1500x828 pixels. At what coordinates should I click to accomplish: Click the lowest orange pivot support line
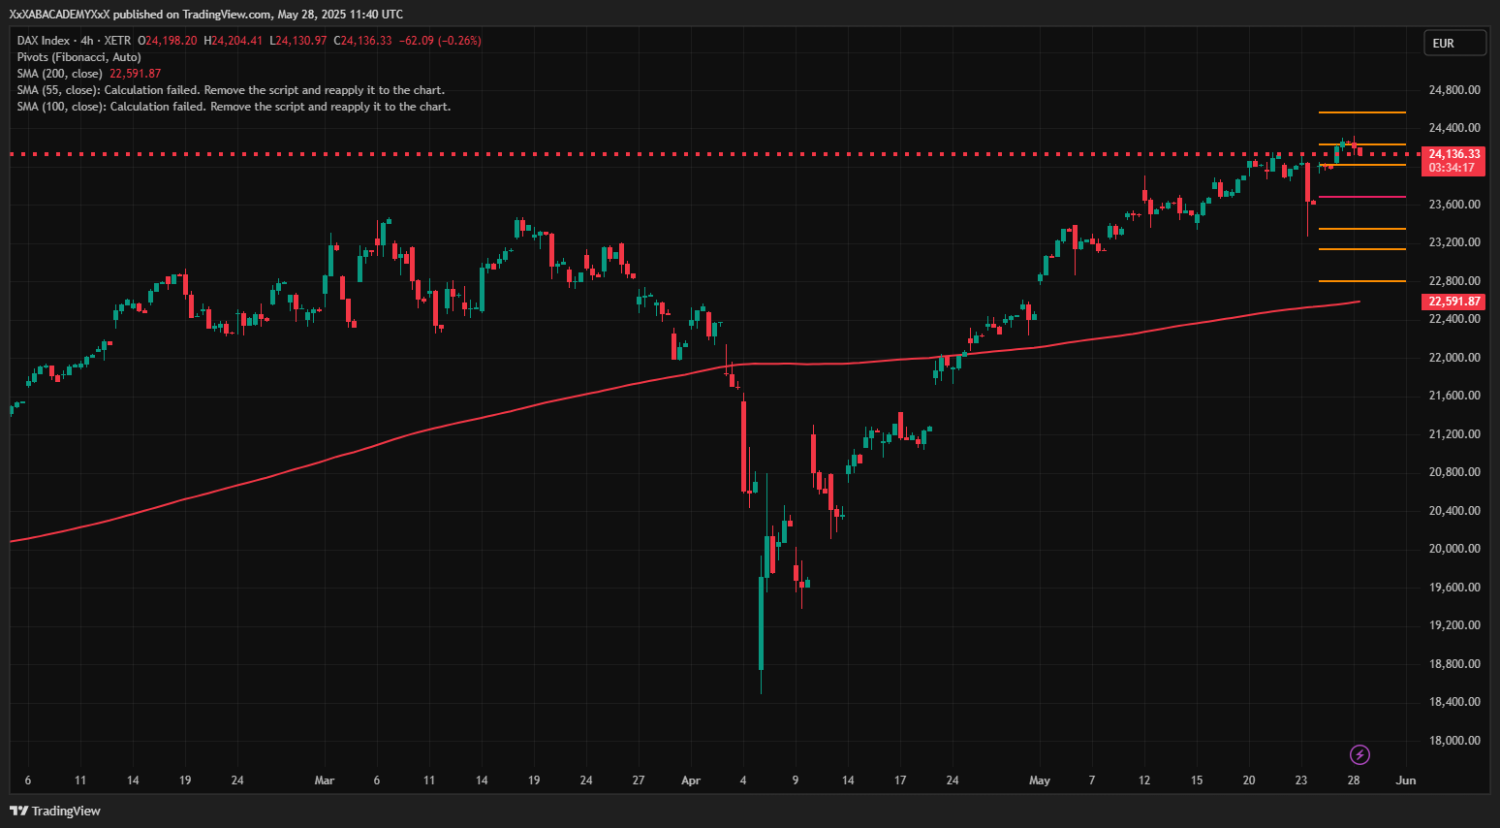[1362, 281]
